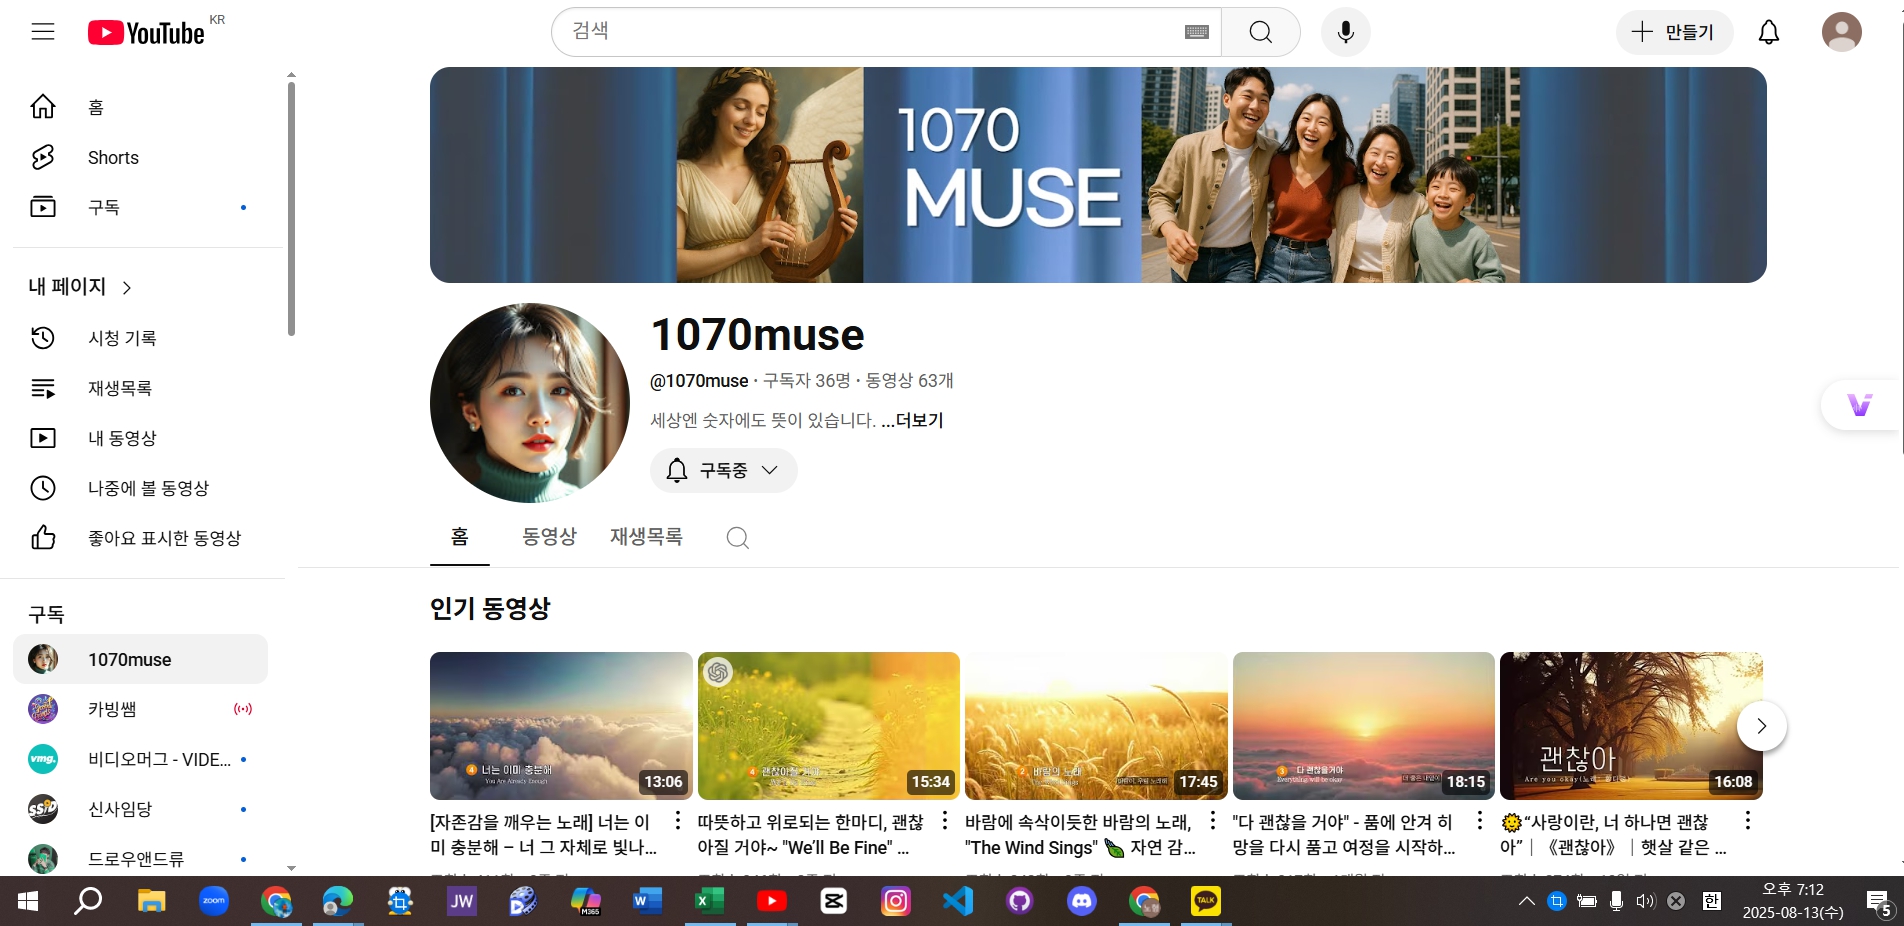Play the 13:06 clouds thumbnail
Viewport: 1904px width, 926px height.
561,726
